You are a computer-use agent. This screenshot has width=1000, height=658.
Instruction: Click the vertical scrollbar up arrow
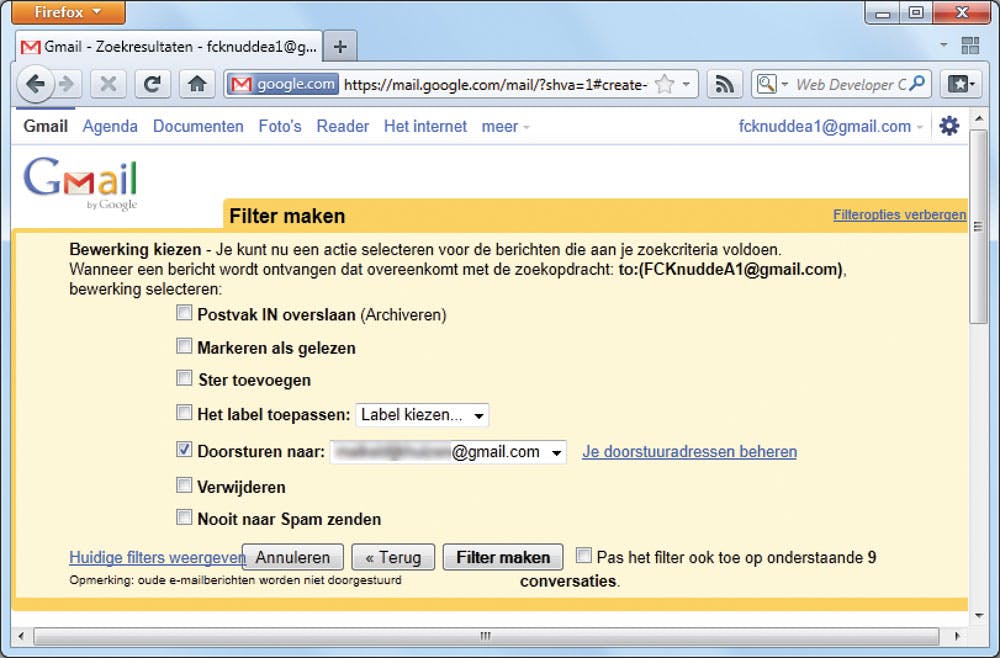[x=979, y=119]
